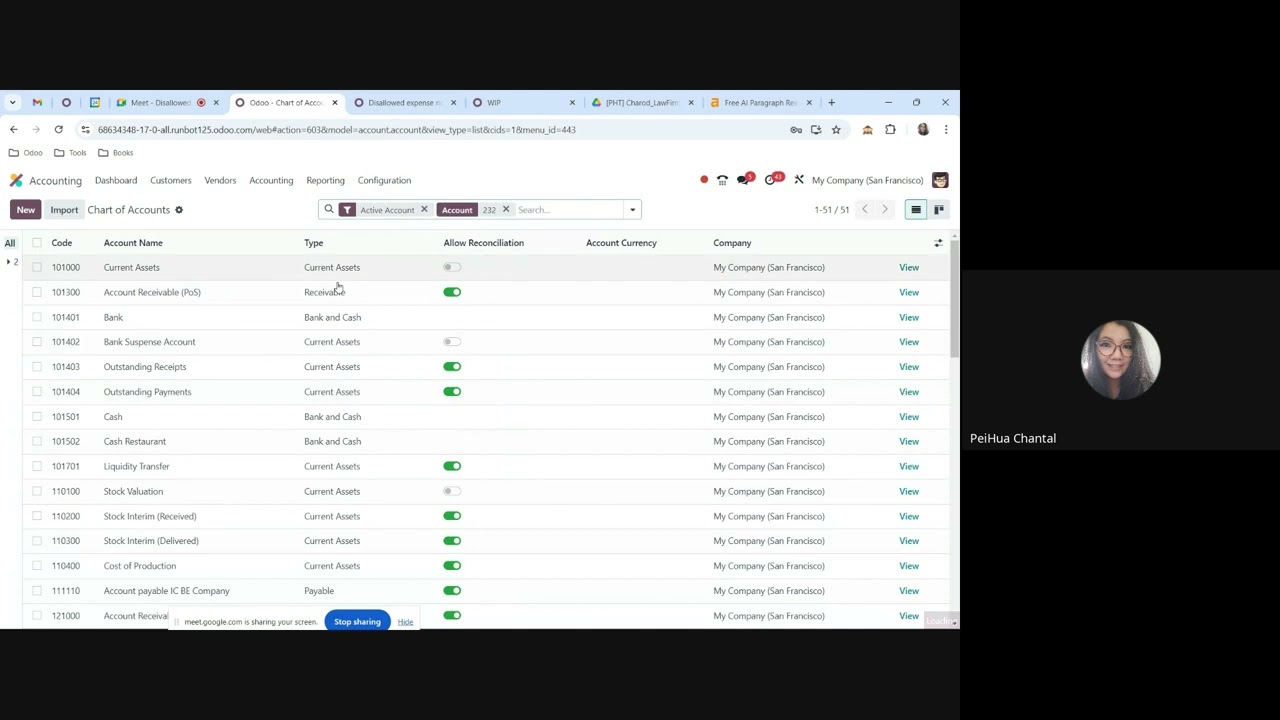
Task: Sort by the Account Name column header
Action: (x=133, y=243)
